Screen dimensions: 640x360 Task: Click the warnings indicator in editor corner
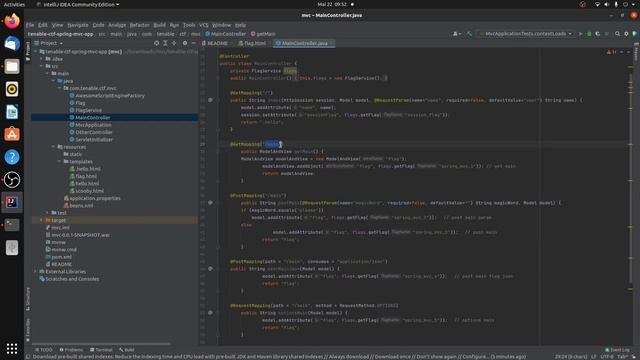(x=611, y=52)
